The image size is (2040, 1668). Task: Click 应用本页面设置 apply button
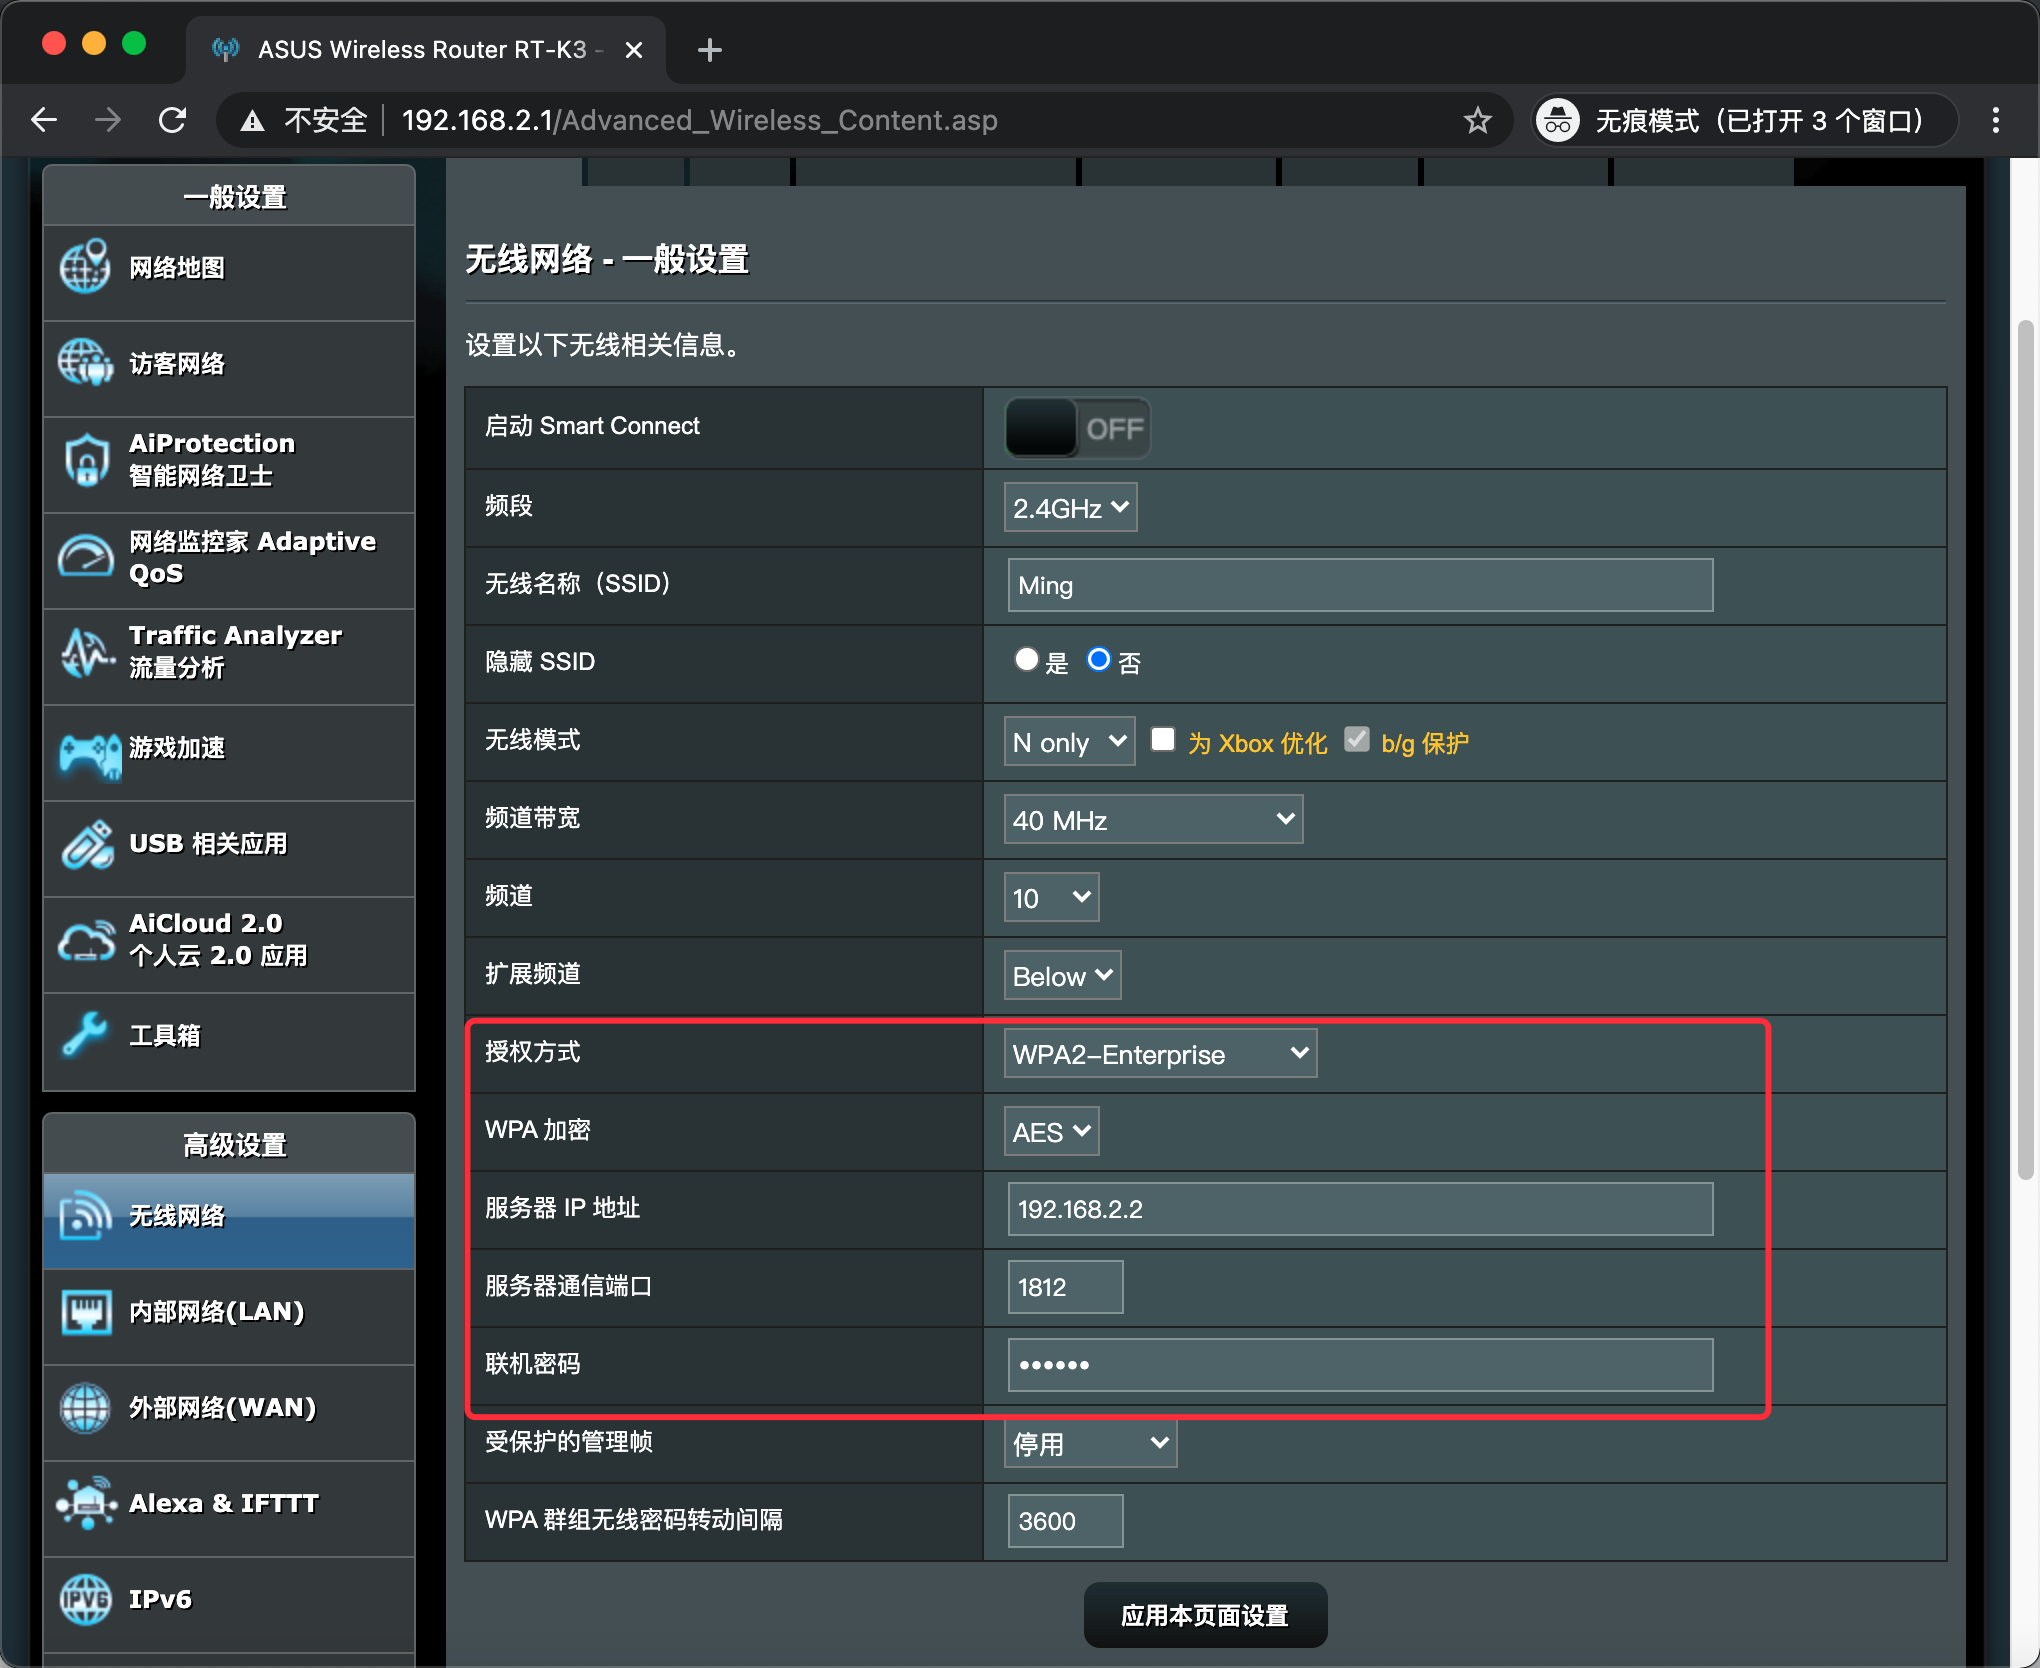(1205, 1615)
